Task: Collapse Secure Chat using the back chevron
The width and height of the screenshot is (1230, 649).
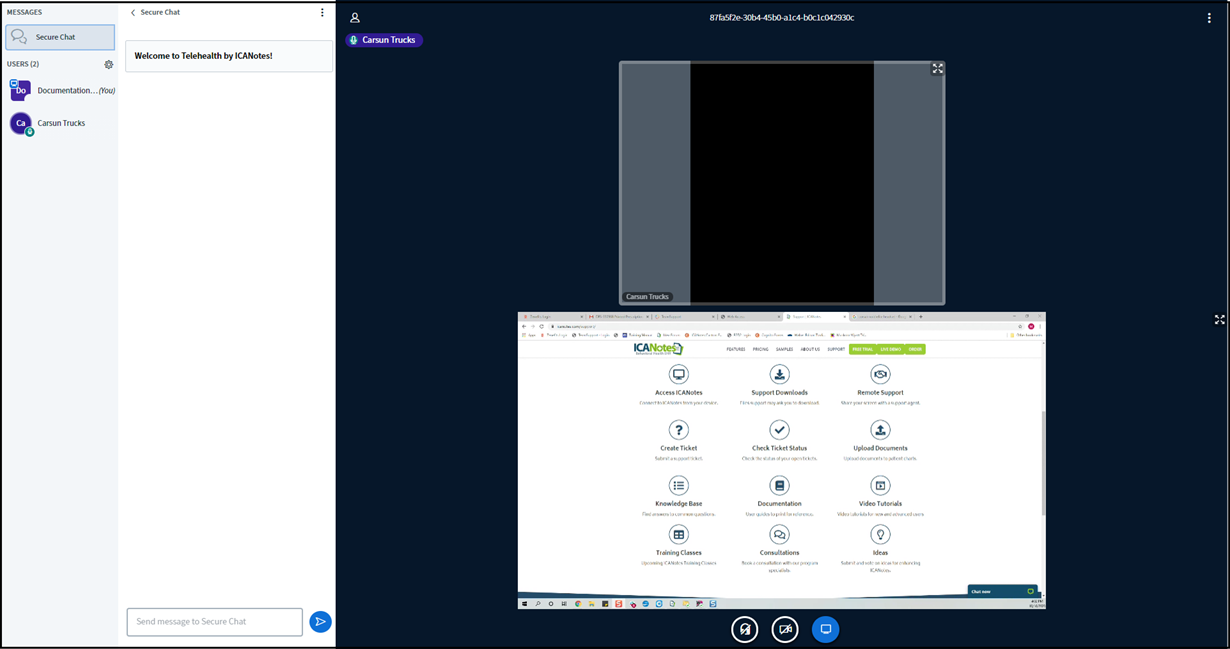Action: 134,13
